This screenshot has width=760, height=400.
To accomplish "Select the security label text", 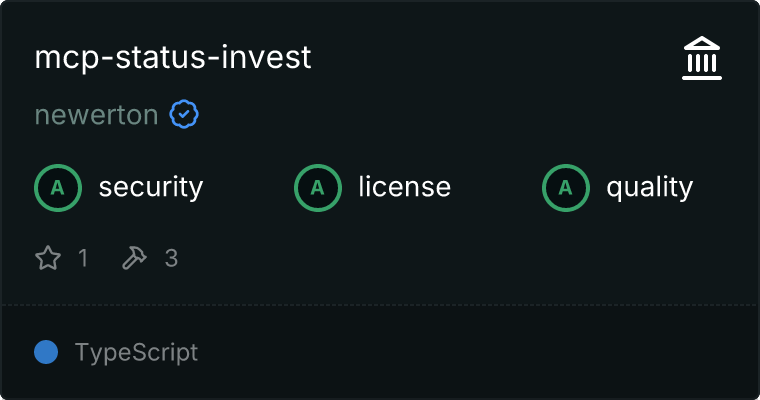I will [150, 187].
